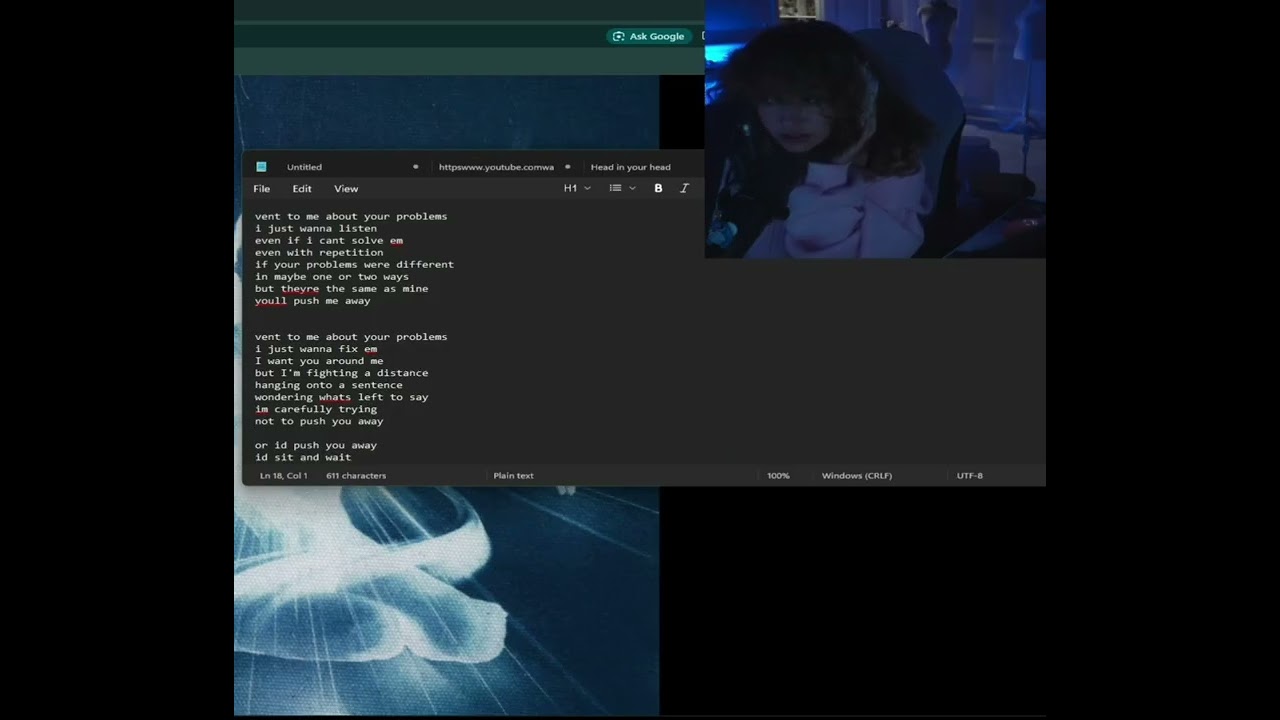The height and width of the screenshot is (720, 1280).
Task: Click the Ask Google lens icon
Action: (619, 36)
